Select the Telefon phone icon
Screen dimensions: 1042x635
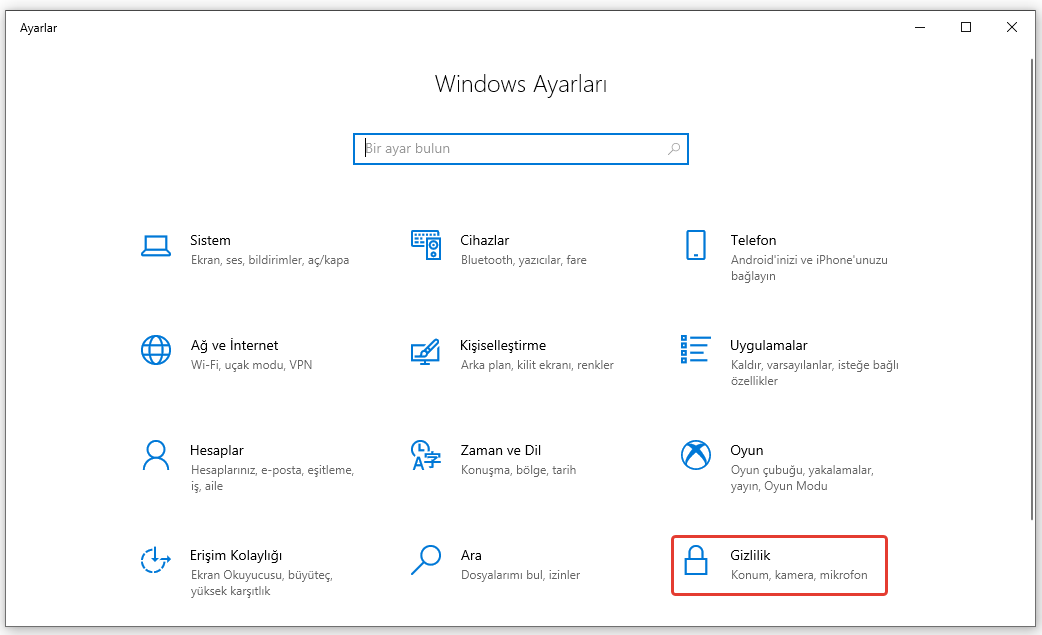(x=695, y=245)
